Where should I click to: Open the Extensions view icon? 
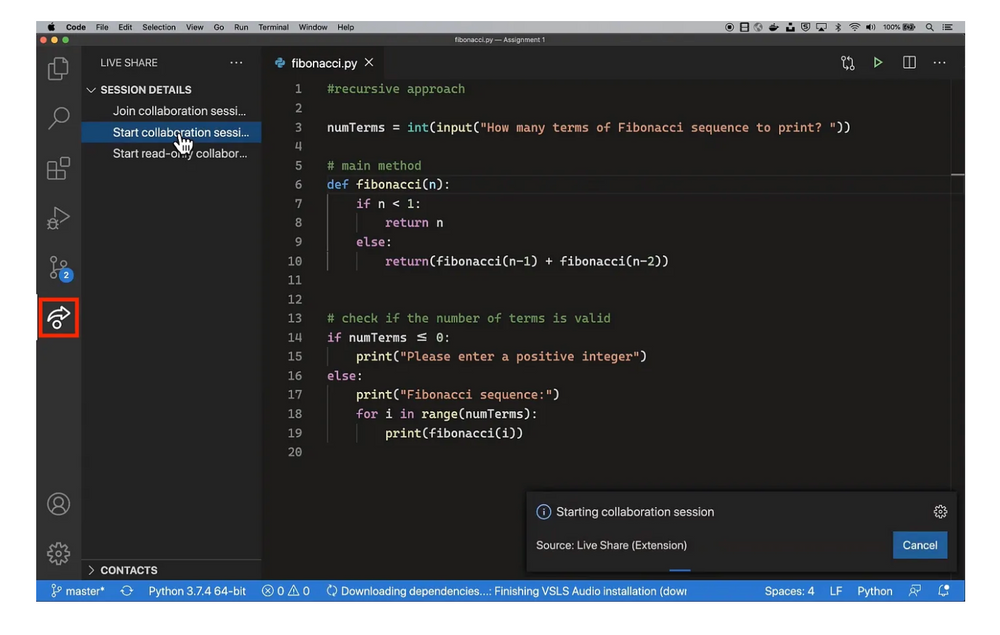click(58, 168)
